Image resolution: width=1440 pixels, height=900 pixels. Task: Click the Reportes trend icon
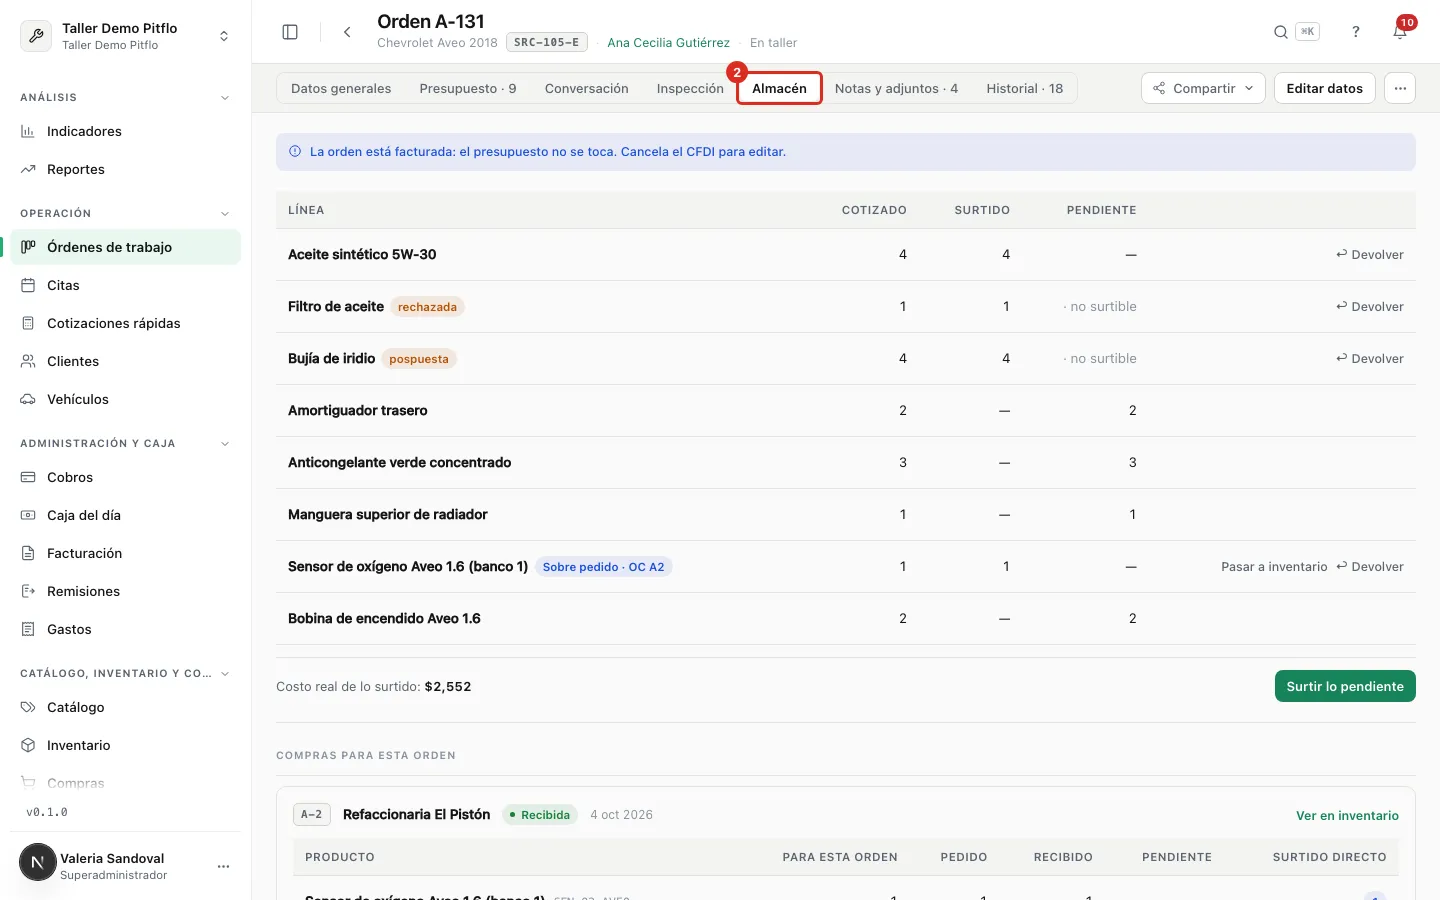[x=28, y=169]
